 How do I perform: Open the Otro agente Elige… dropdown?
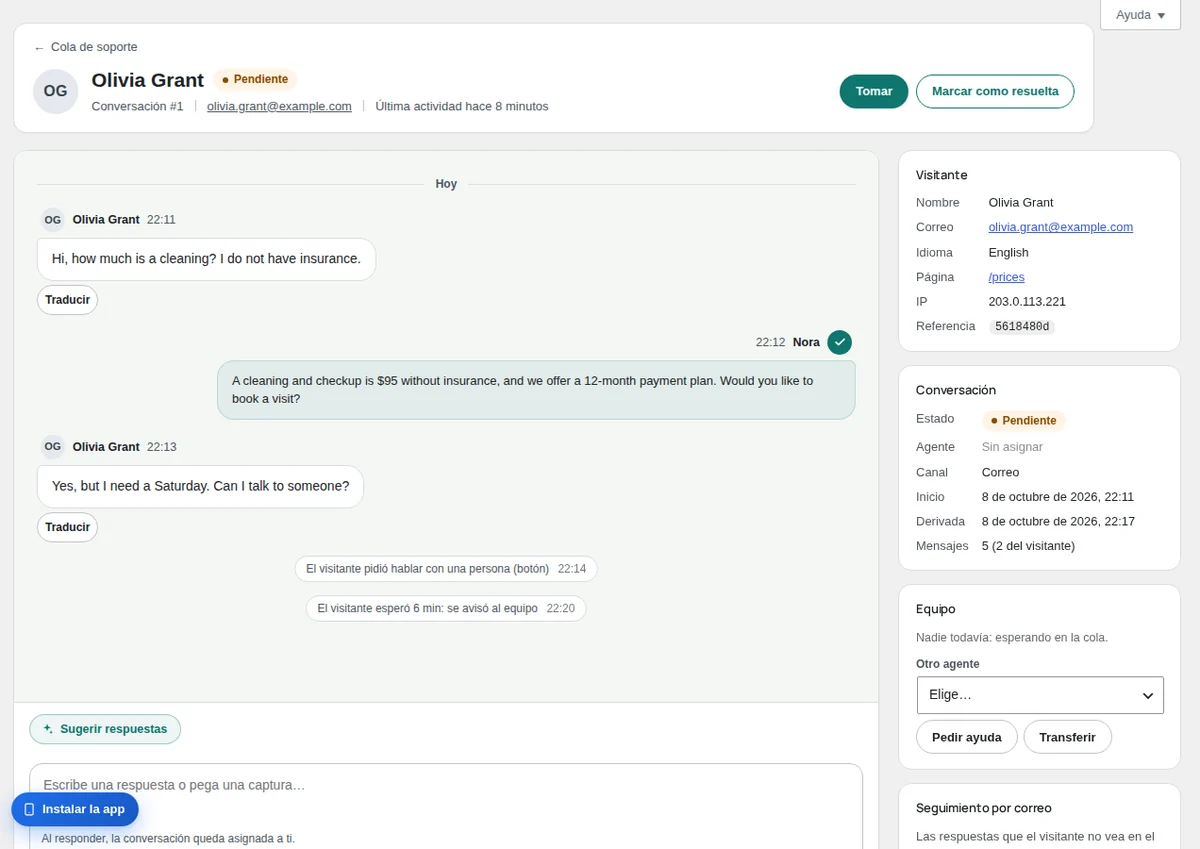(1040, 695)
